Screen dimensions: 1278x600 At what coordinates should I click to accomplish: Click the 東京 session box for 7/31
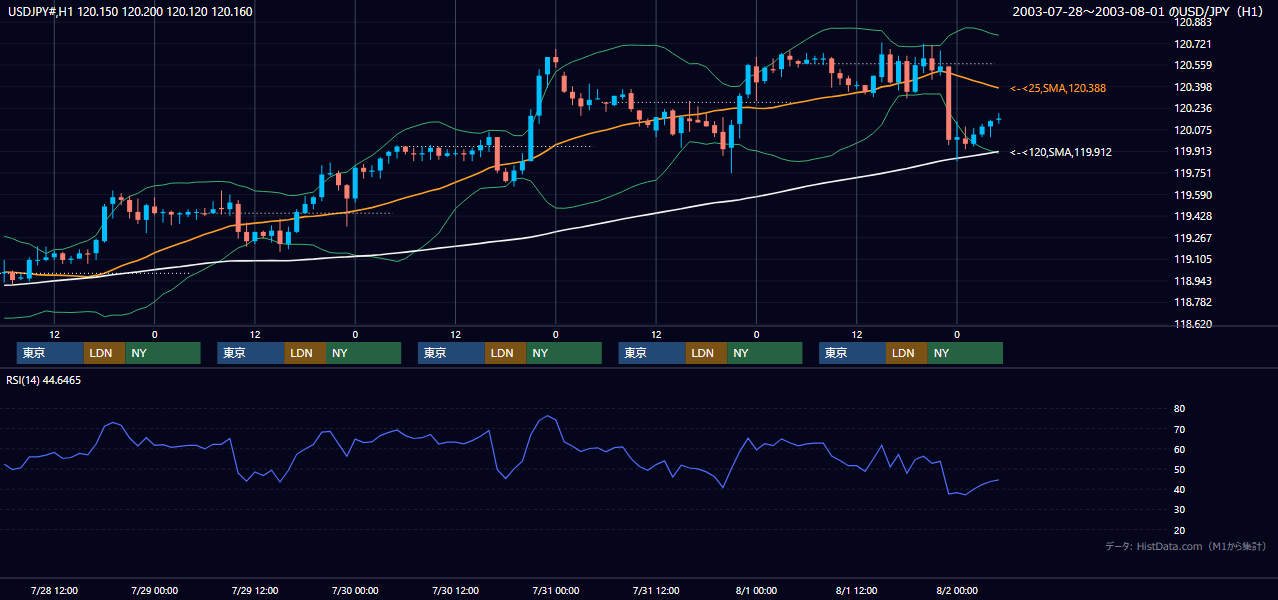(x=652, y=353)
